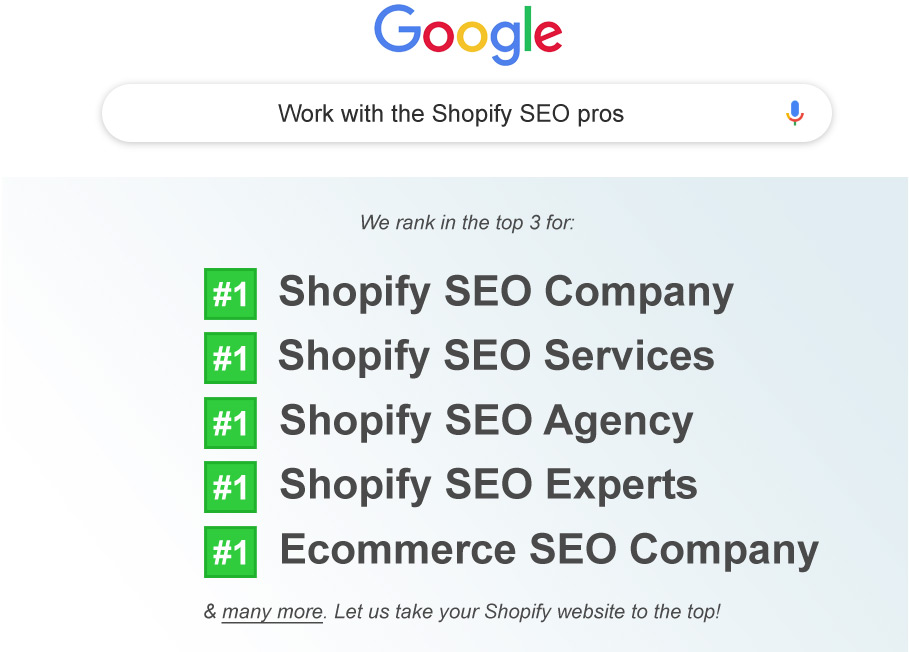Screen dimensions: 909x652
Task: Open the 'many more' underlined link
Action: [272, 611]
